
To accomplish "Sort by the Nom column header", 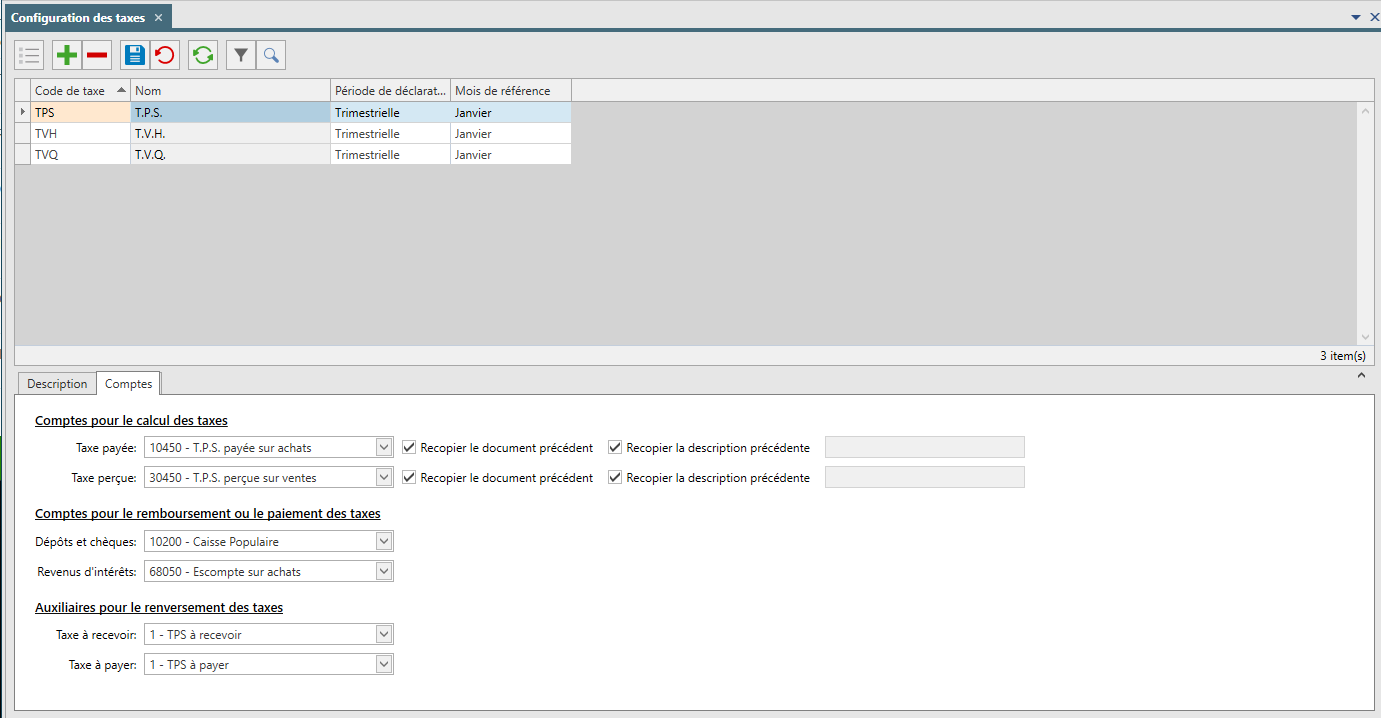I will (231, 91).
